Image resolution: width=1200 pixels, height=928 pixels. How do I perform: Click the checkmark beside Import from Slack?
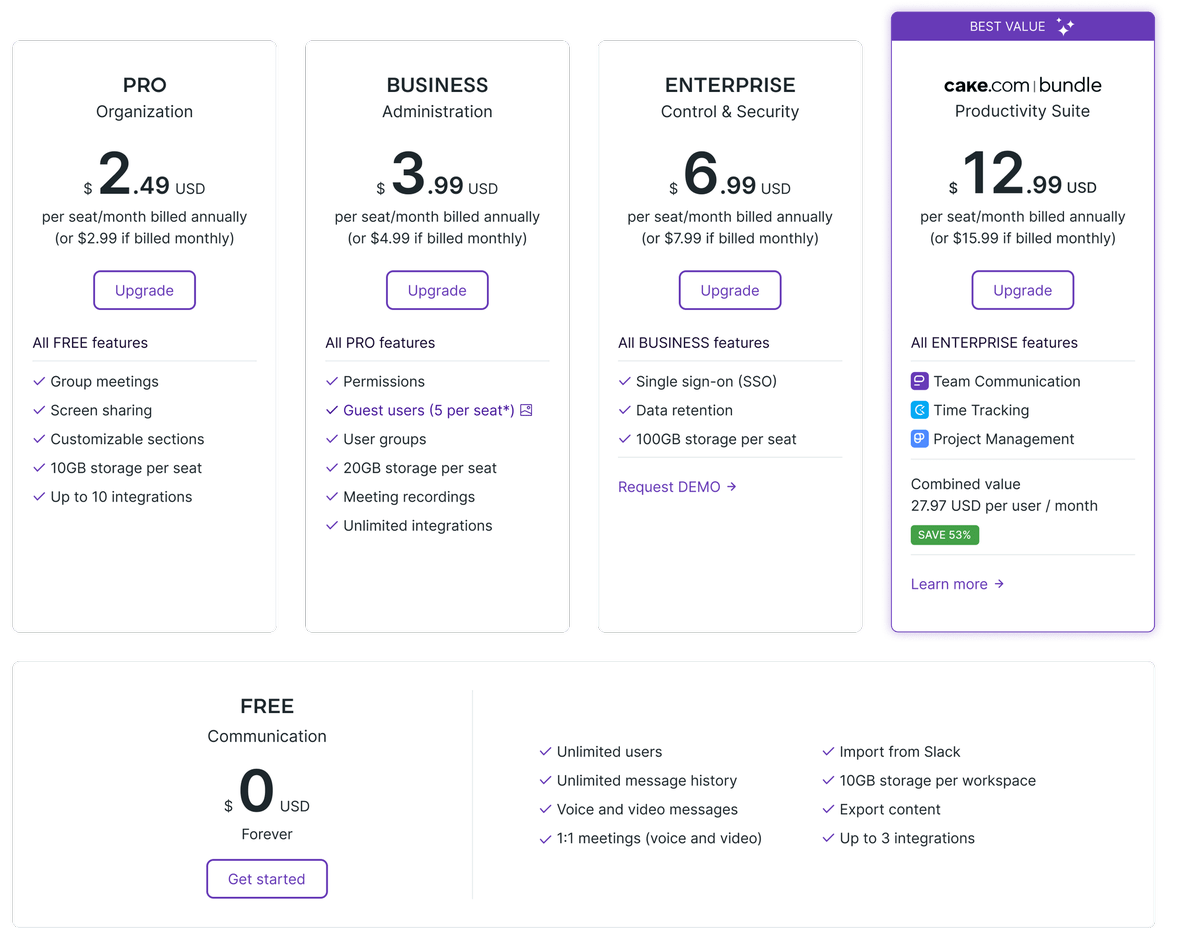point(828,751)
